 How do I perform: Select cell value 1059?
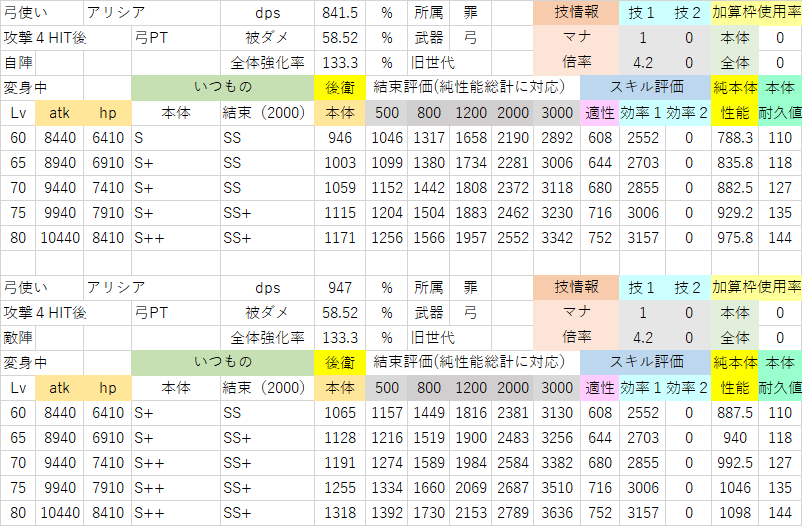tap(340, 188)
